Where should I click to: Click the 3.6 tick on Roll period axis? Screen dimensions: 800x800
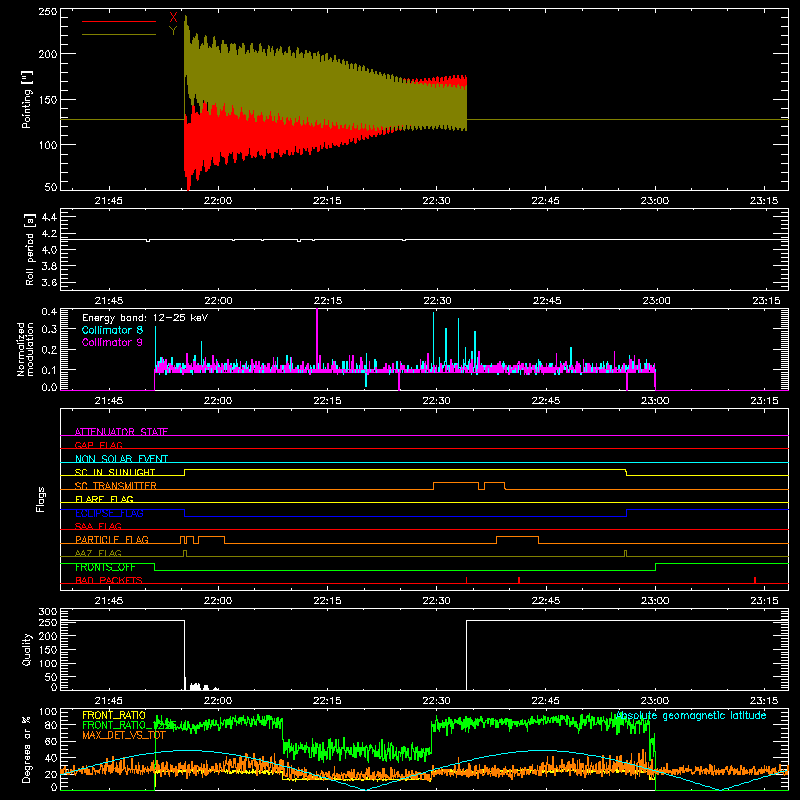[49, 282]
